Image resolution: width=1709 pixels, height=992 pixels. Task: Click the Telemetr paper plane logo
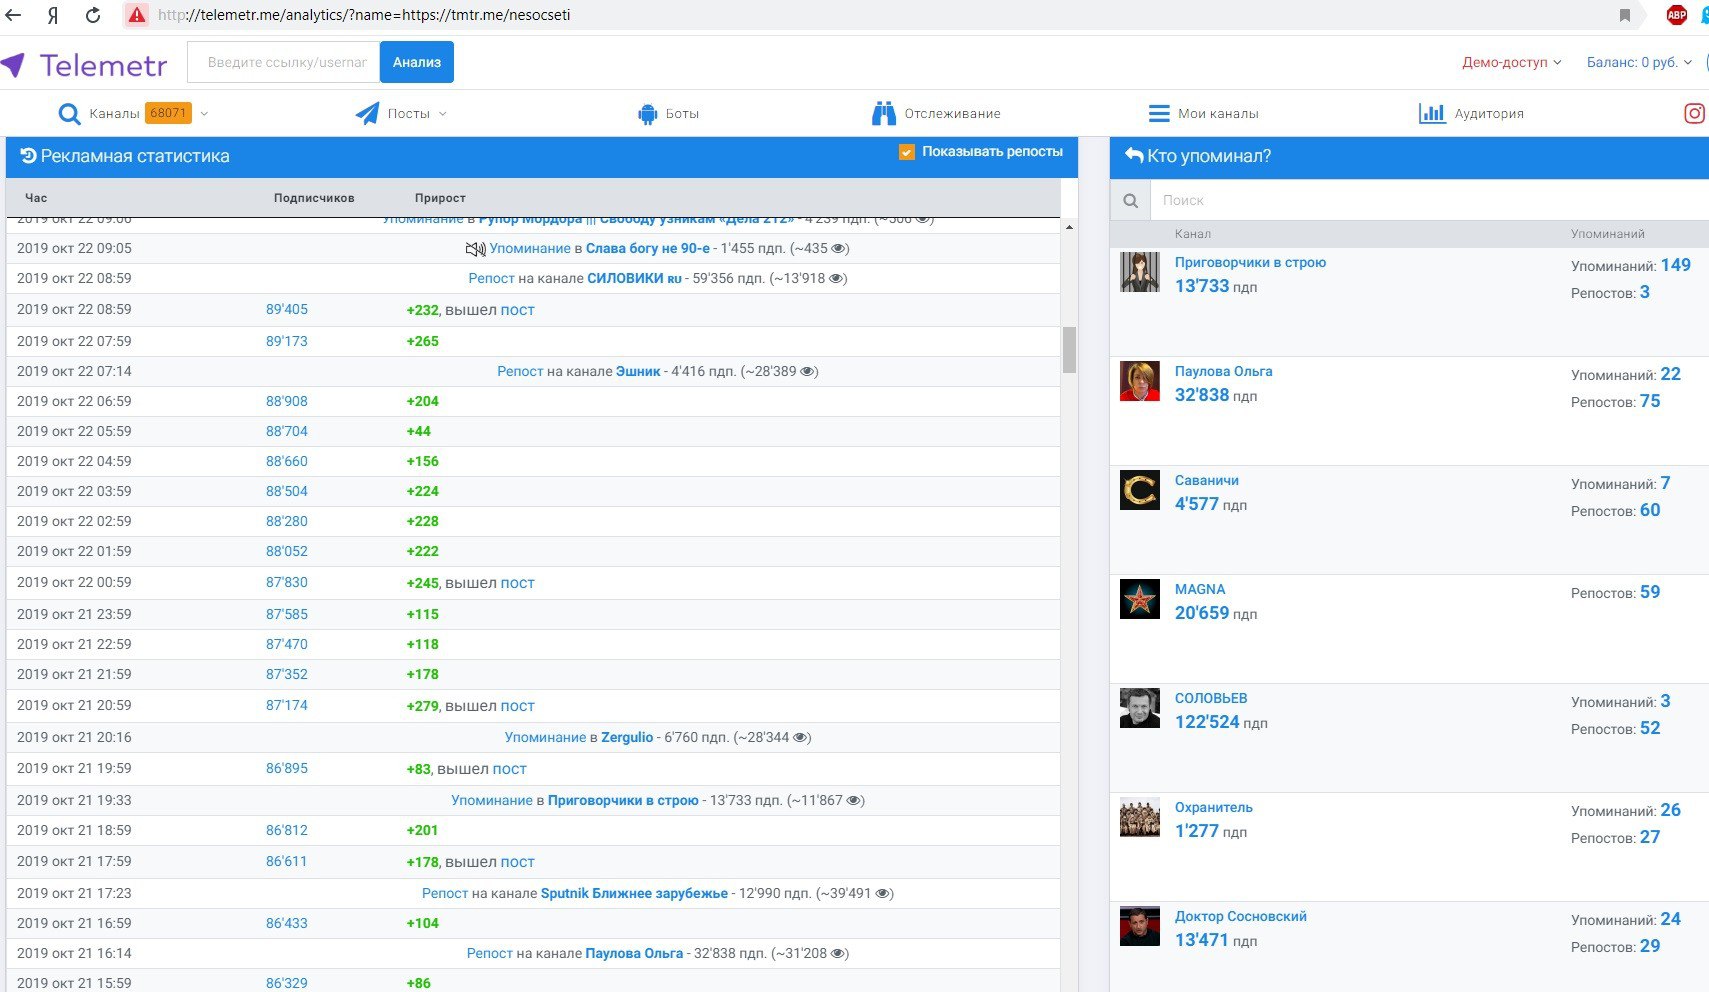13,65
